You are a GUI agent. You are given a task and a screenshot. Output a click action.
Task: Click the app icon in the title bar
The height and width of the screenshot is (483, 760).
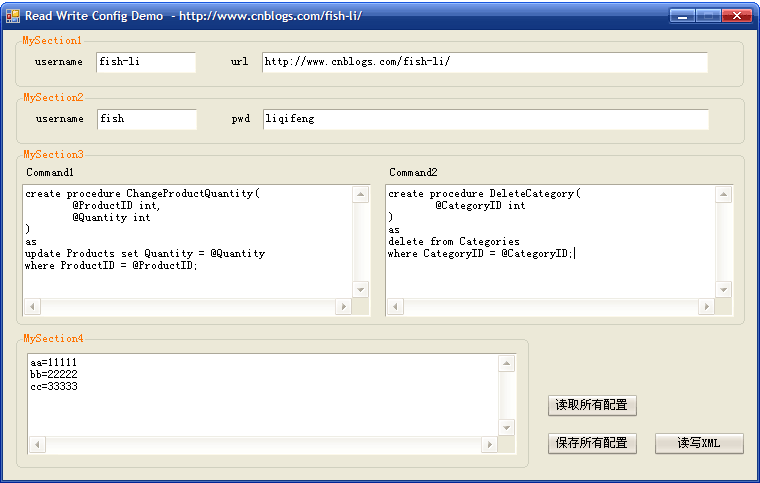[13, 16]
